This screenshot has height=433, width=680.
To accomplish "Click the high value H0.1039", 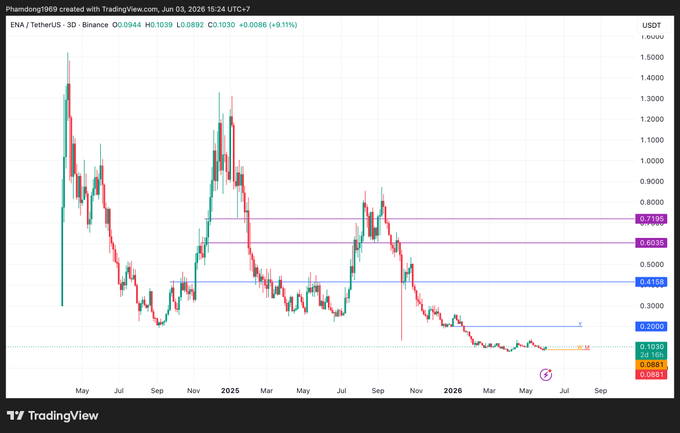I will click(x=159, y=25).
